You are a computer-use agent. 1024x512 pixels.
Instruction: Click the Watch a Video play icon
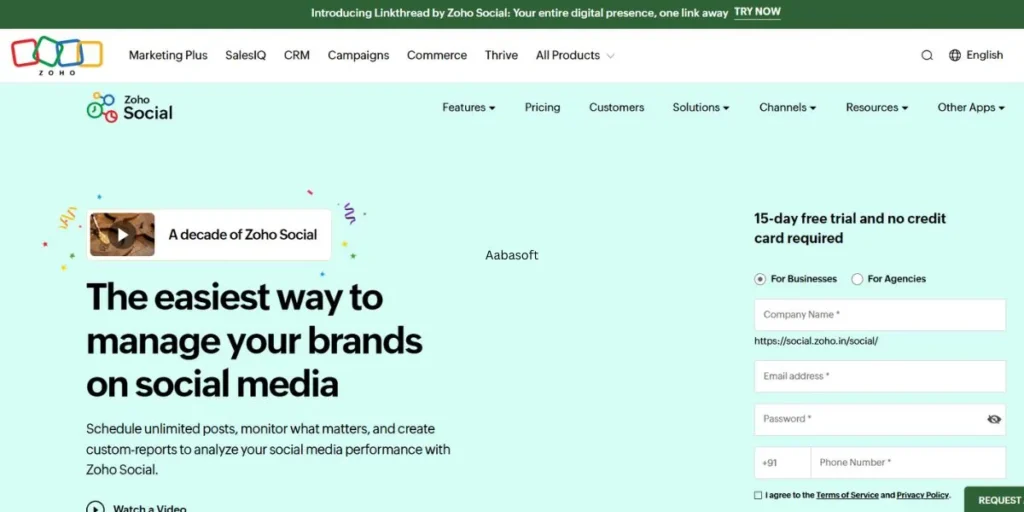click(95, 508)
